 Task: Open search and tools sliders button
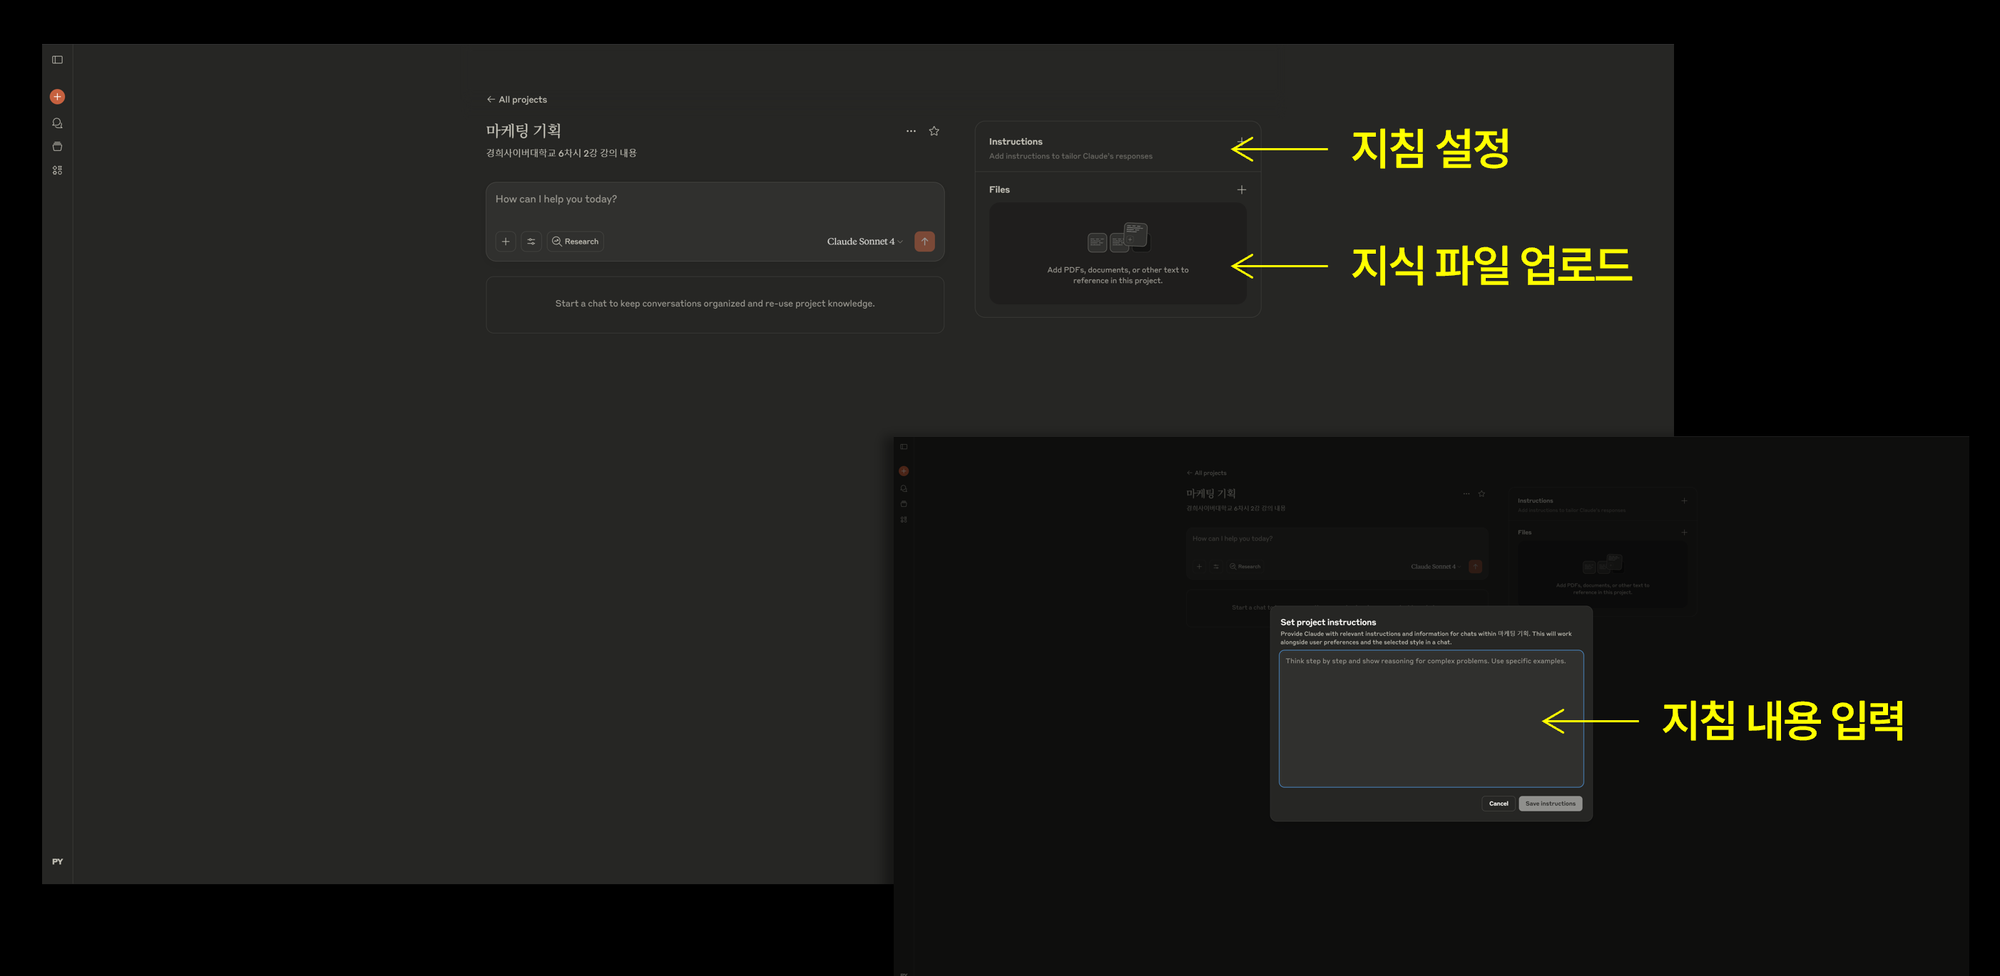(531, 241)
